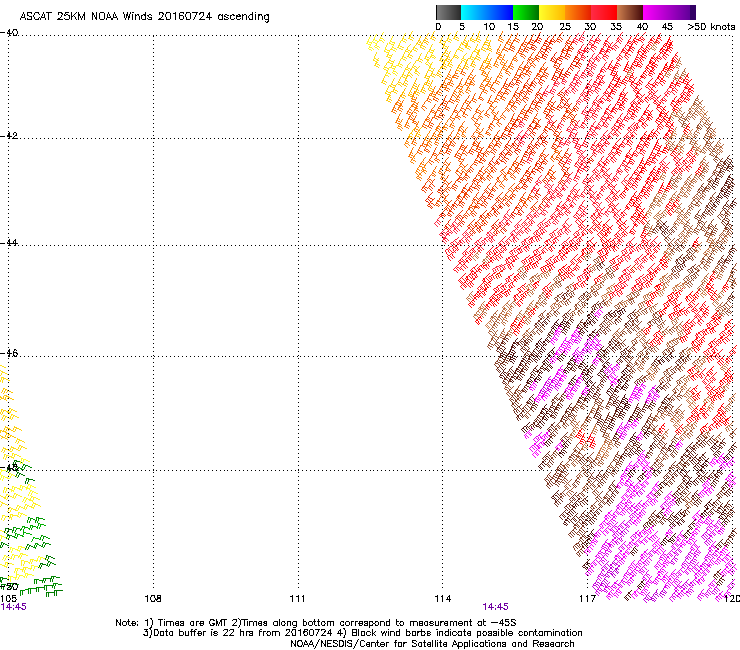
Task: Click the latitude label '-42'
Action: pos(9,135)
